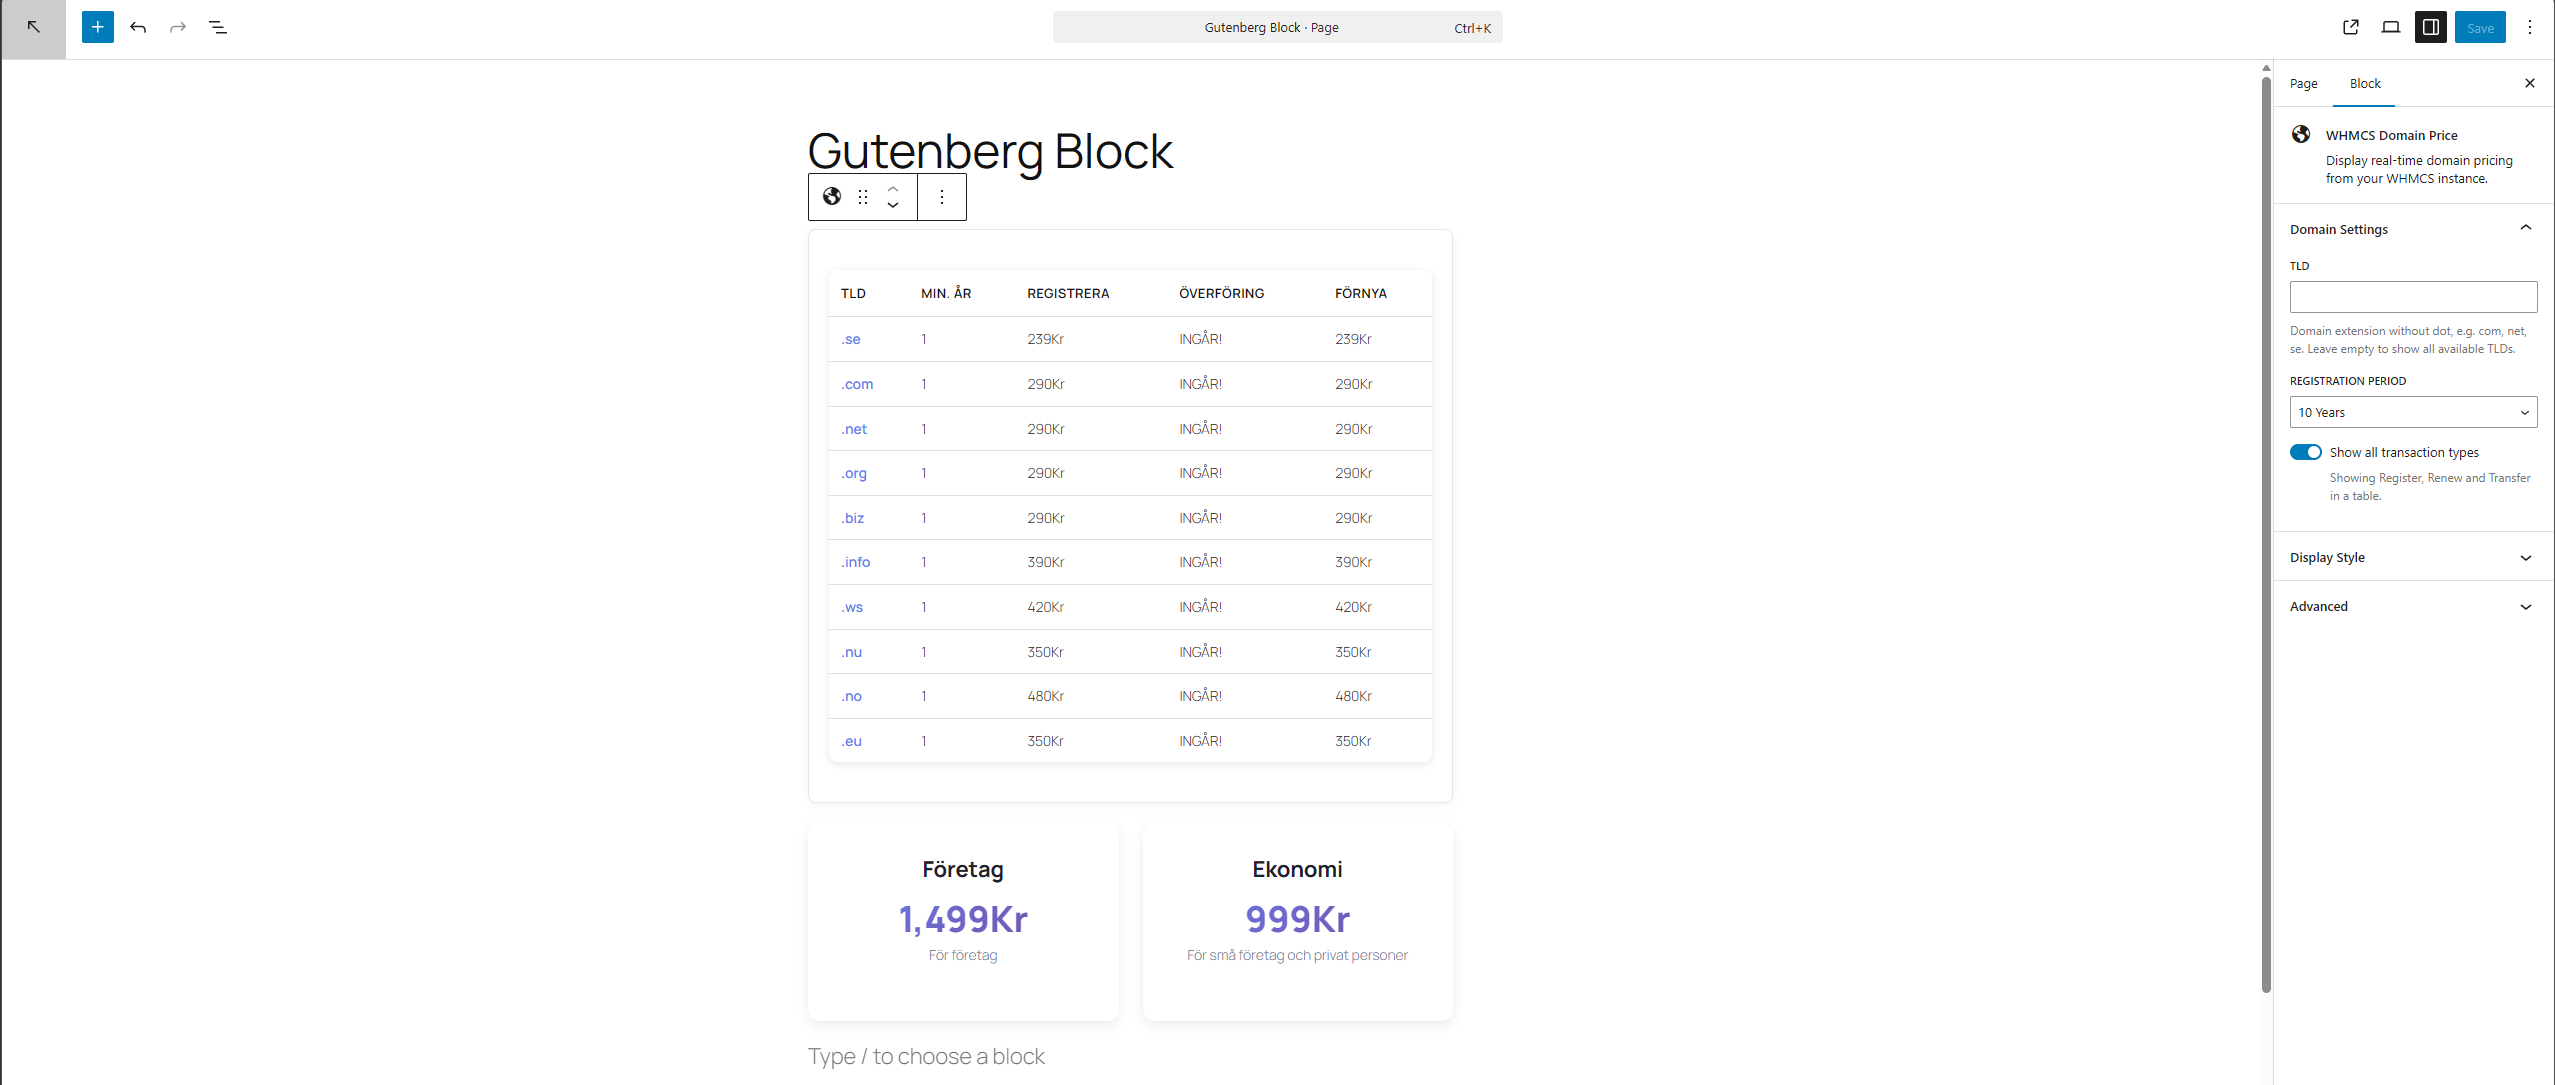Click the block inserter plus button
The height and width of the screenshot is (1085, 2555).
tap(97, 27)
